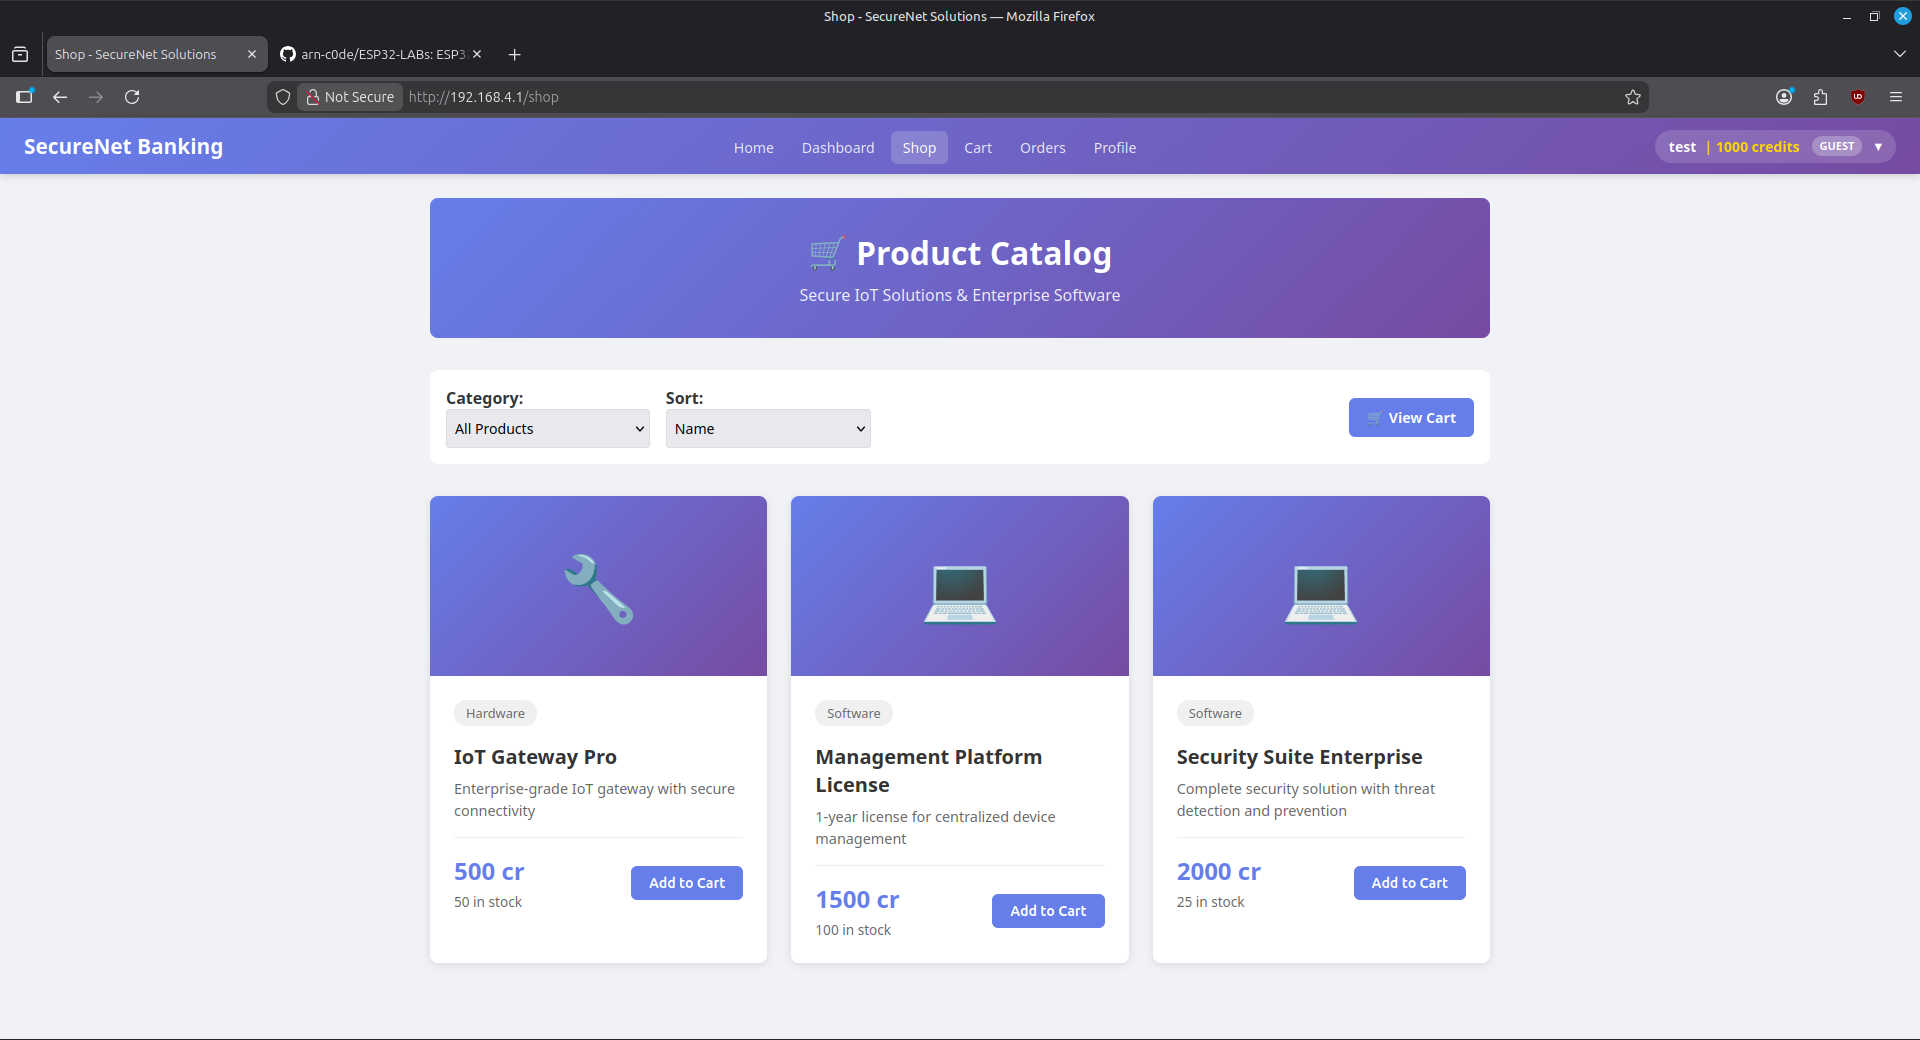This screenshot has width=1920, height=1040.
Task: Click the 2000 cr price text
Action: coord(1218,872)
